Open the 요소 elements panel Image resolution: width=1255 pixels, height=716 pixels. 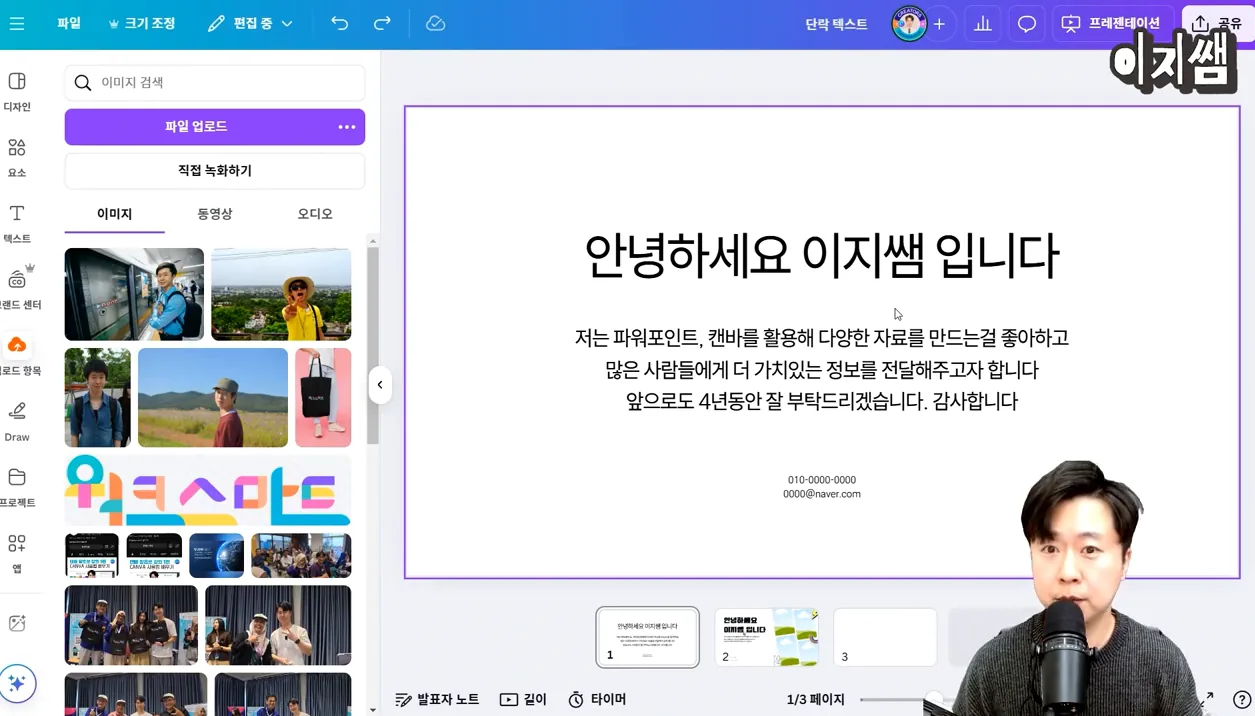click(x=17, y=157)
